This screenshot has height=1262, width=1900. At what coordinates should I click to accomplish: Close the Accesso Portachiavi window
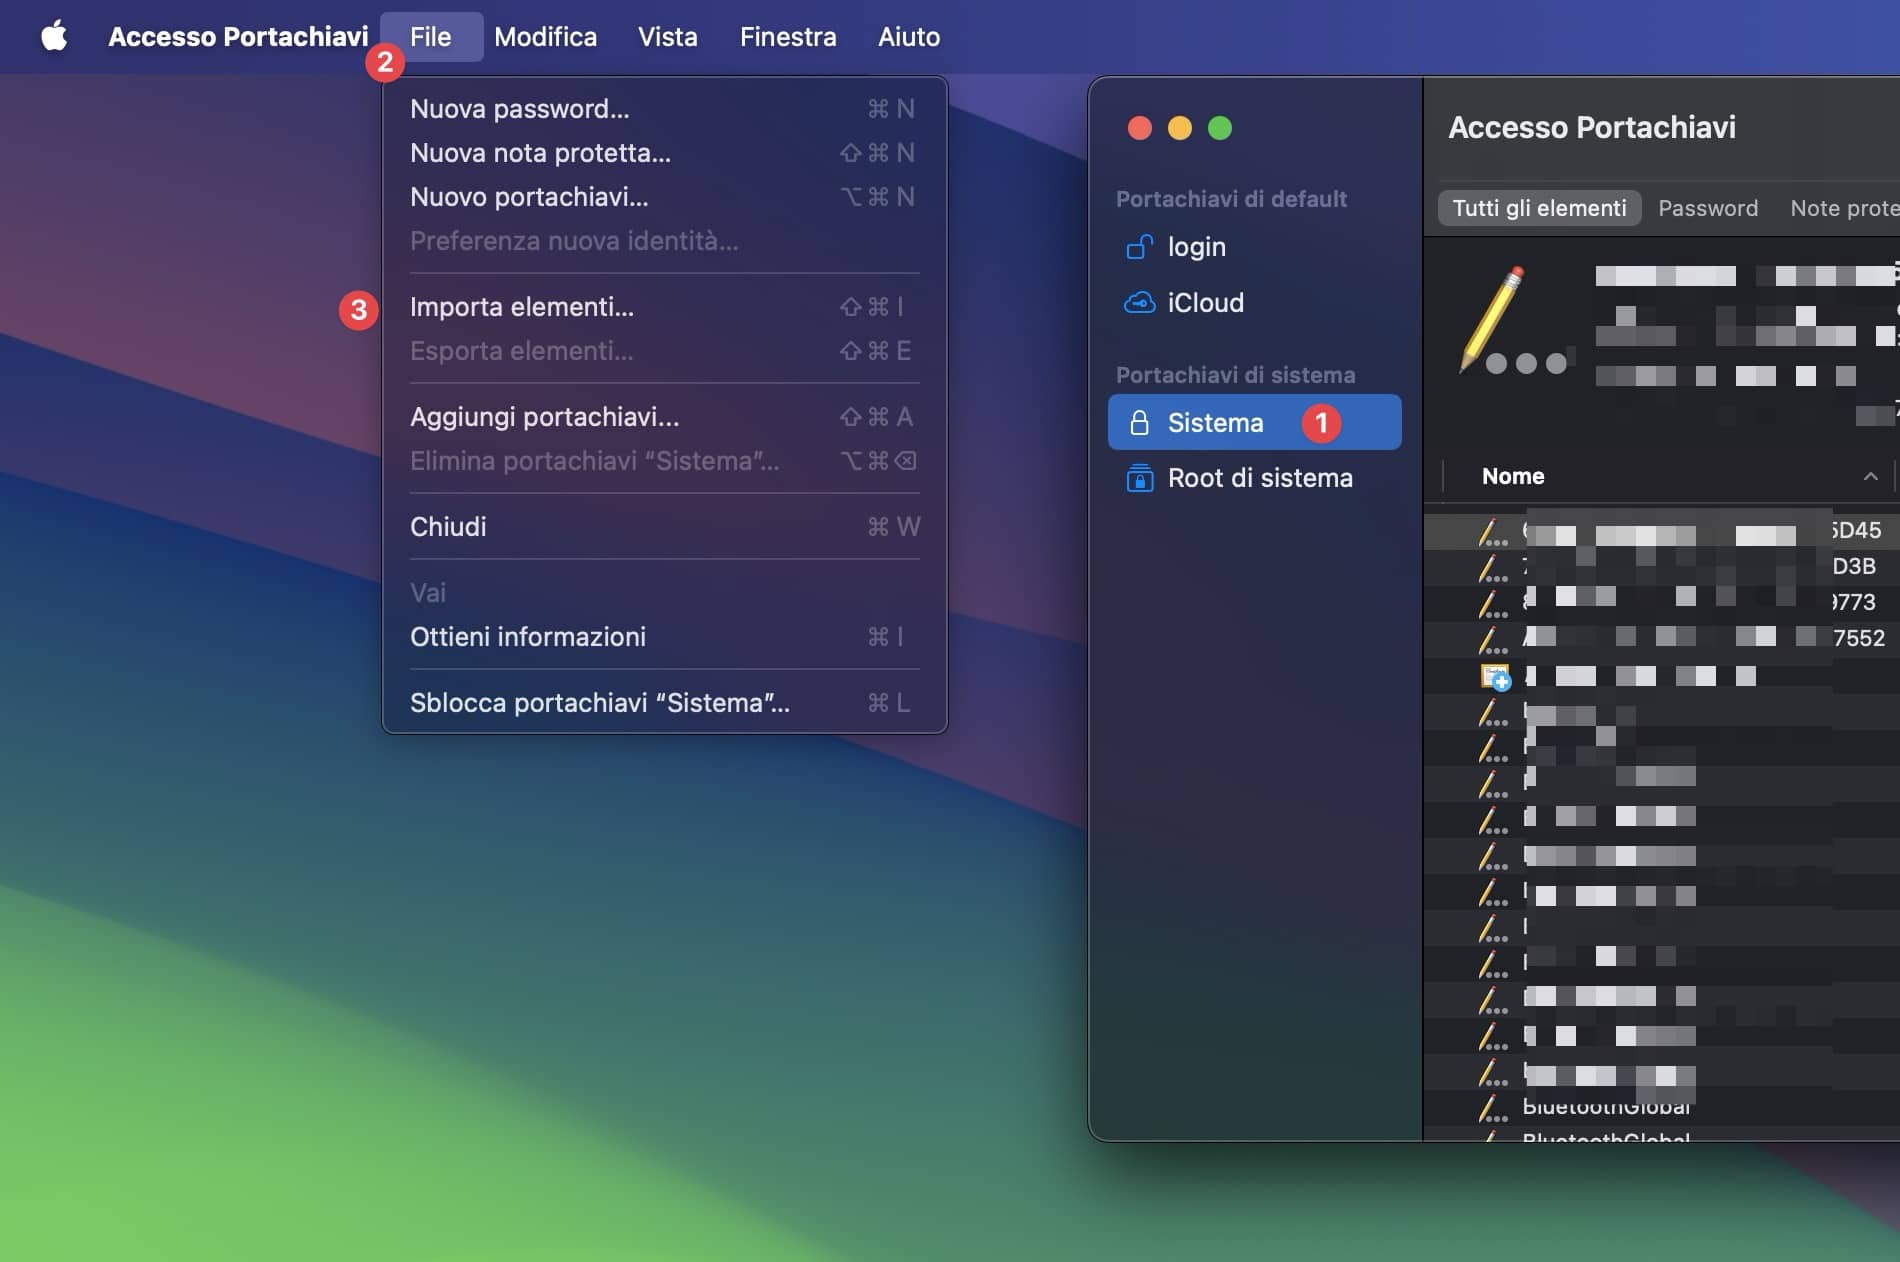point(1139,128)
